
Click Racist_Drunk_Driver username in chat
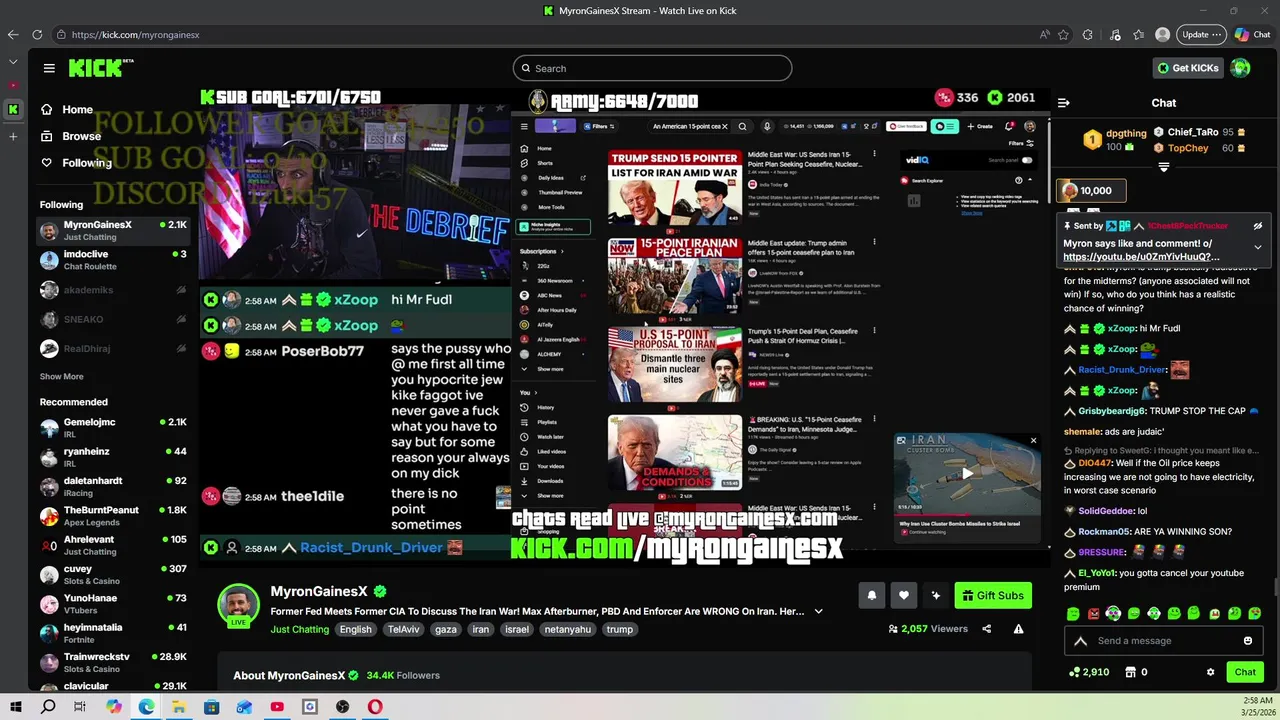(1122, 370)
